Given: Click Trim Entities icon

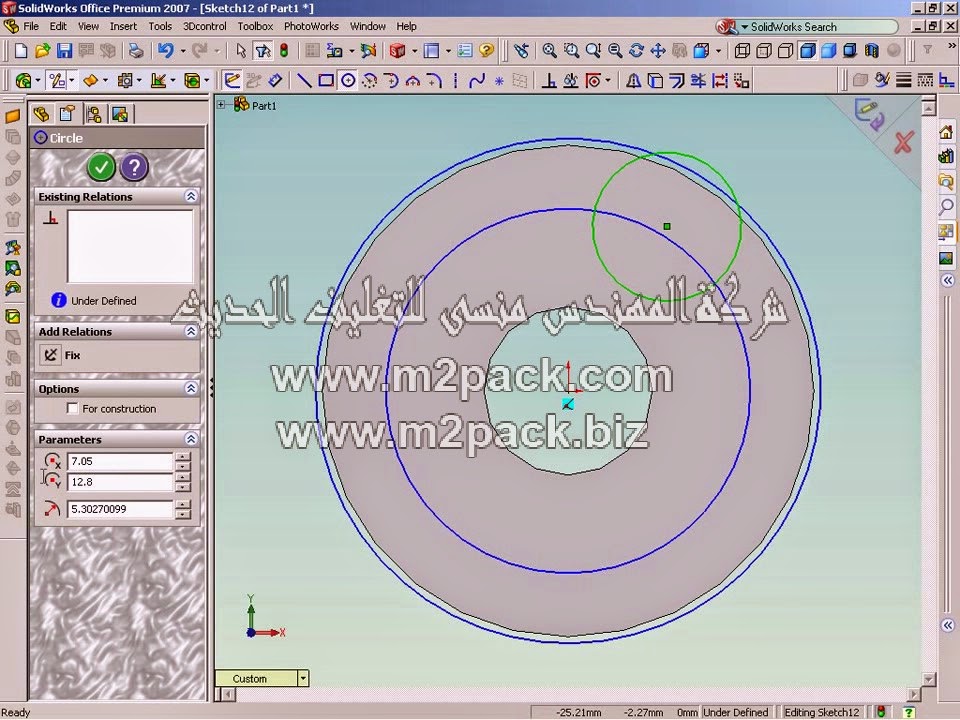Looking at the screenshot, I should coord(698,80).
